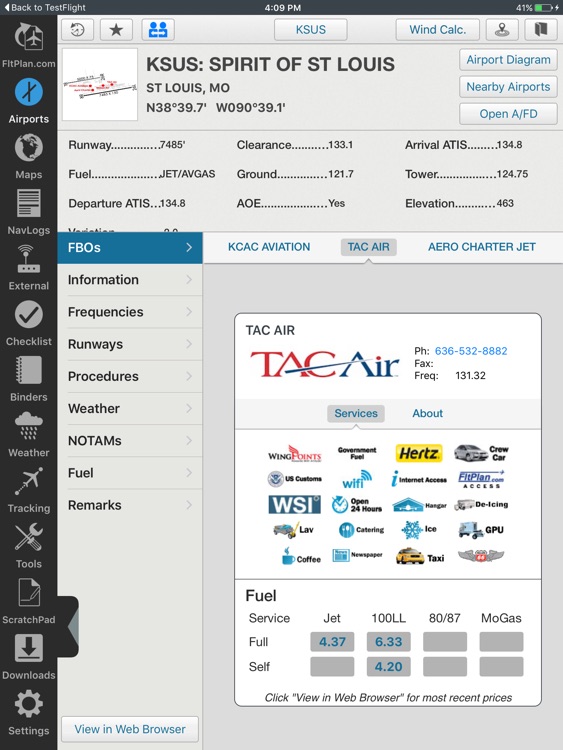Select the Services tab

(356, 413)
